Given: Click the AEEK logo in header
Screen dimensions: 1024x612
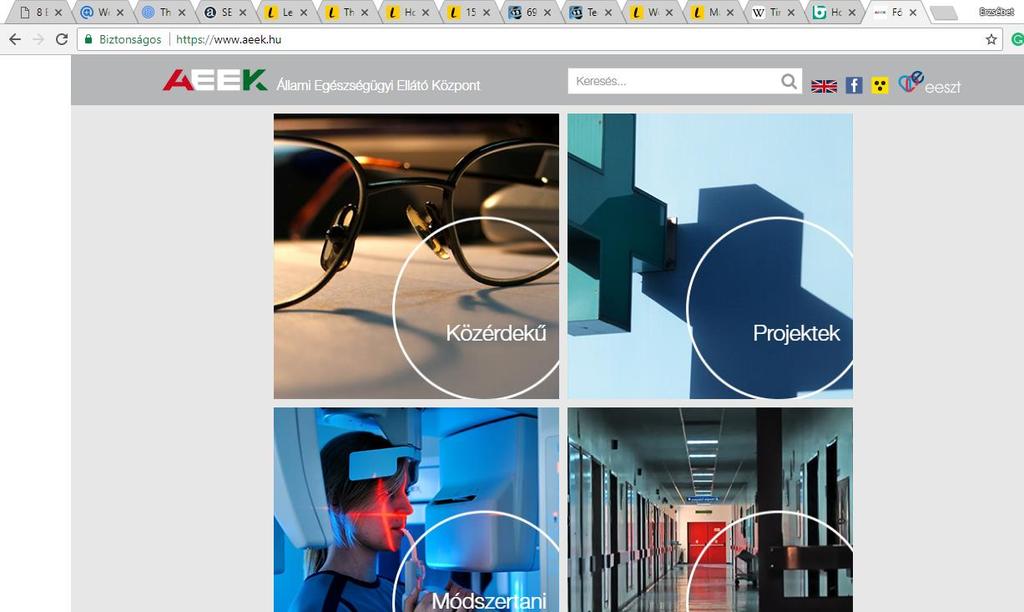Looking at the screenshot, I should click(x=215, y=80).
